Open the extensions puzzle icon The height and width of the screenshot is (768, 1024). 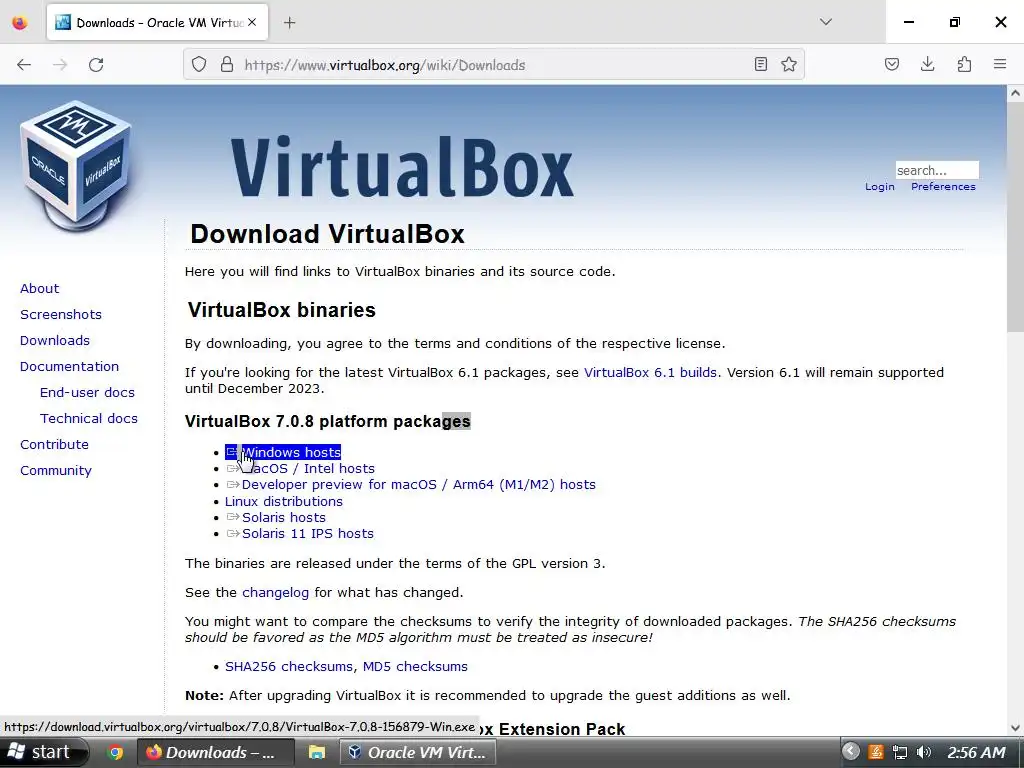pos(964,65)
